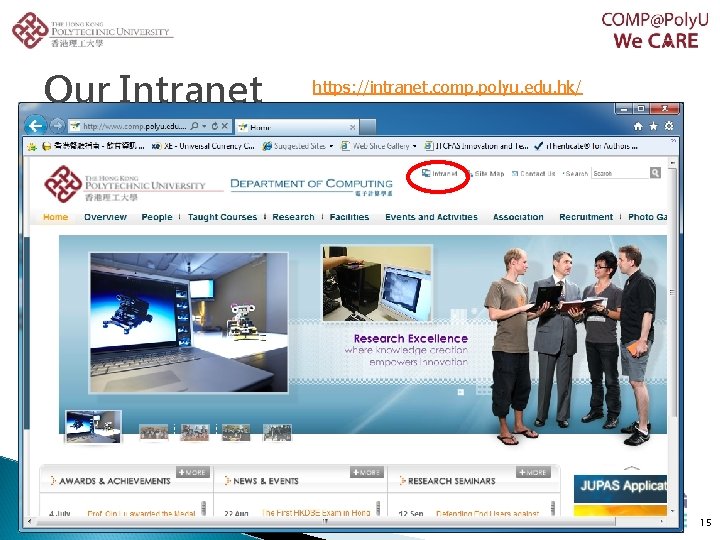Go back with the browser back arrow
This screenshot has height=540, width=720.
pos(35,125)
